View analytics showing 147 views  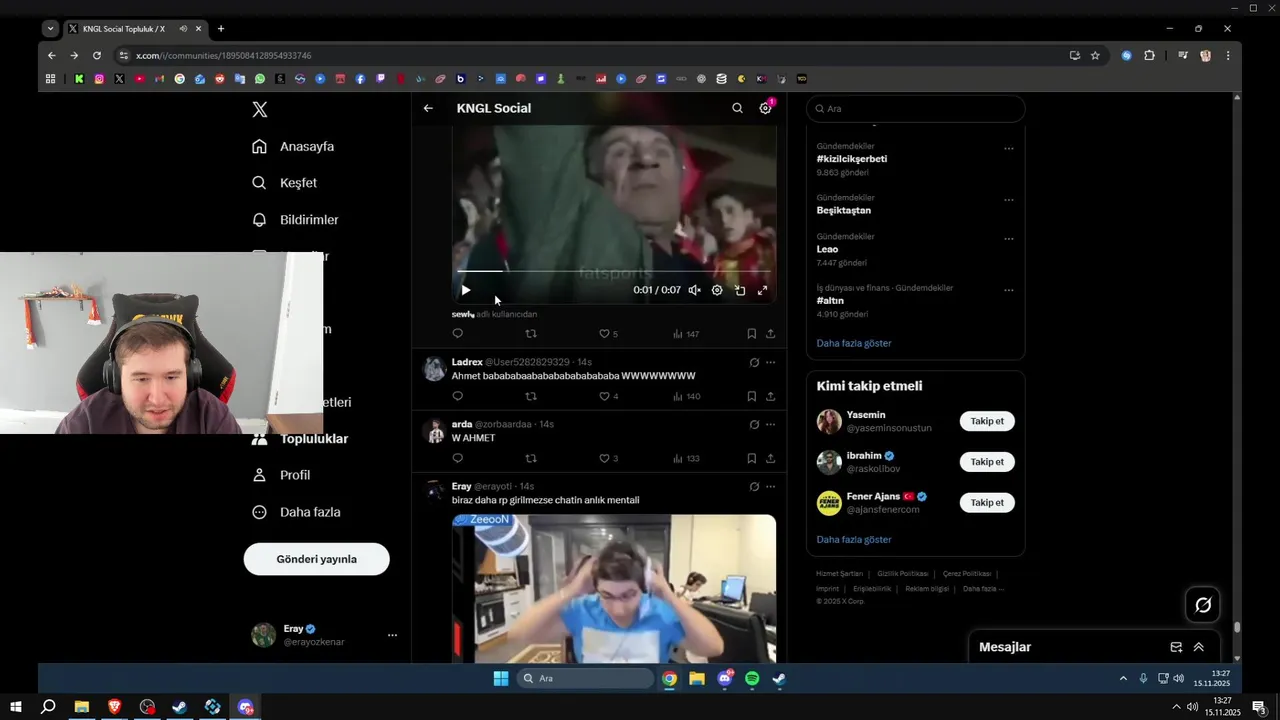click(686, 334)
